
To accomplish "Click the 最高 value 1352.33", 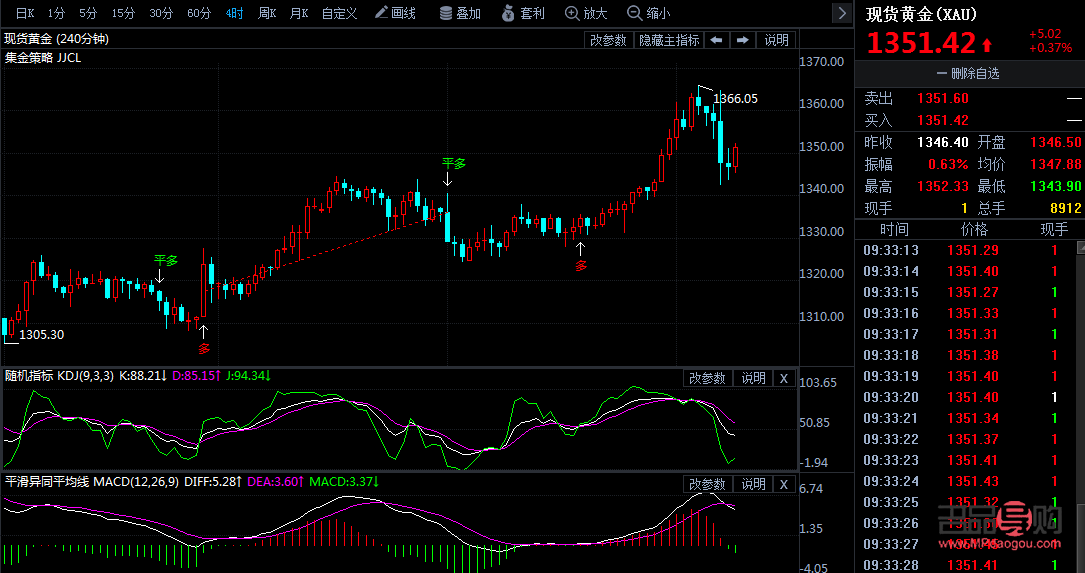I will click(942, 186).
